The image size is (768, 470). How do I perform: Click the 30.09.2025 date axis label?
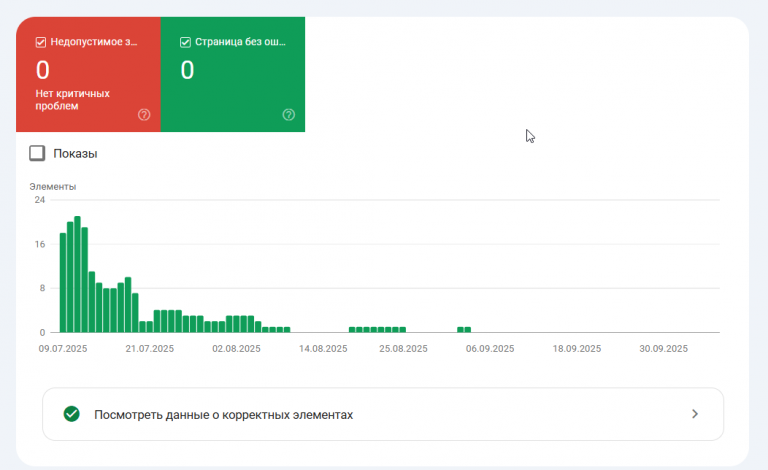664,349
